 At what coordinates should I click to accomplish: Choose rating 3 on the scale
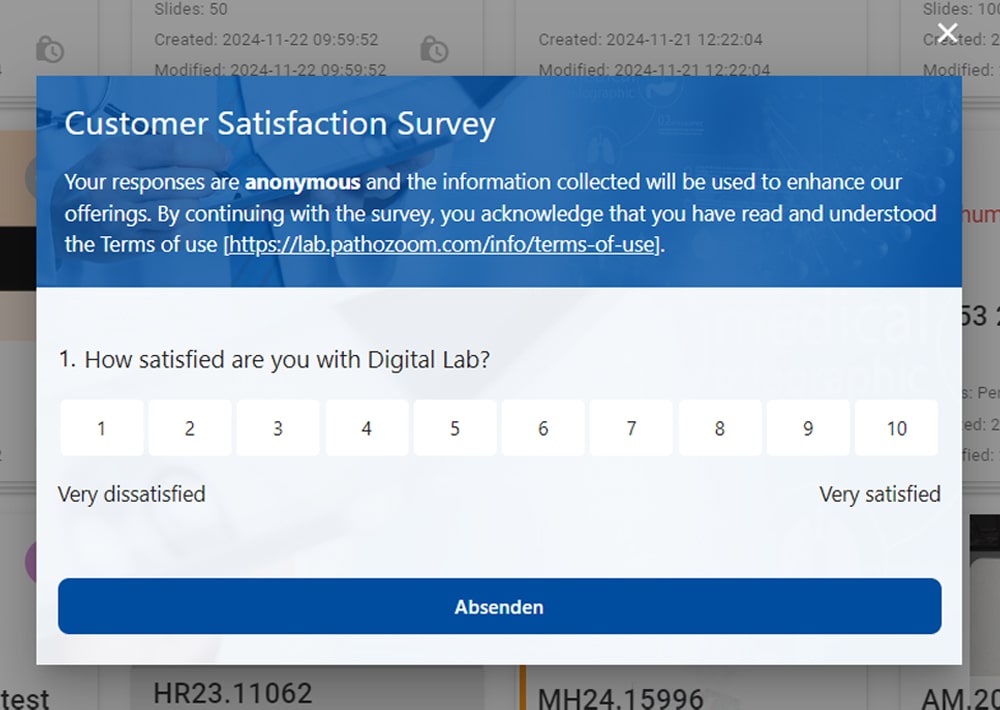278,428
